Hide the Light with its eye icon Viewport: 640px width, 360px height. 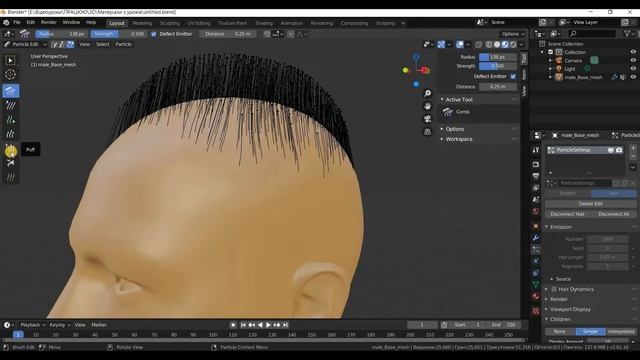633,69
